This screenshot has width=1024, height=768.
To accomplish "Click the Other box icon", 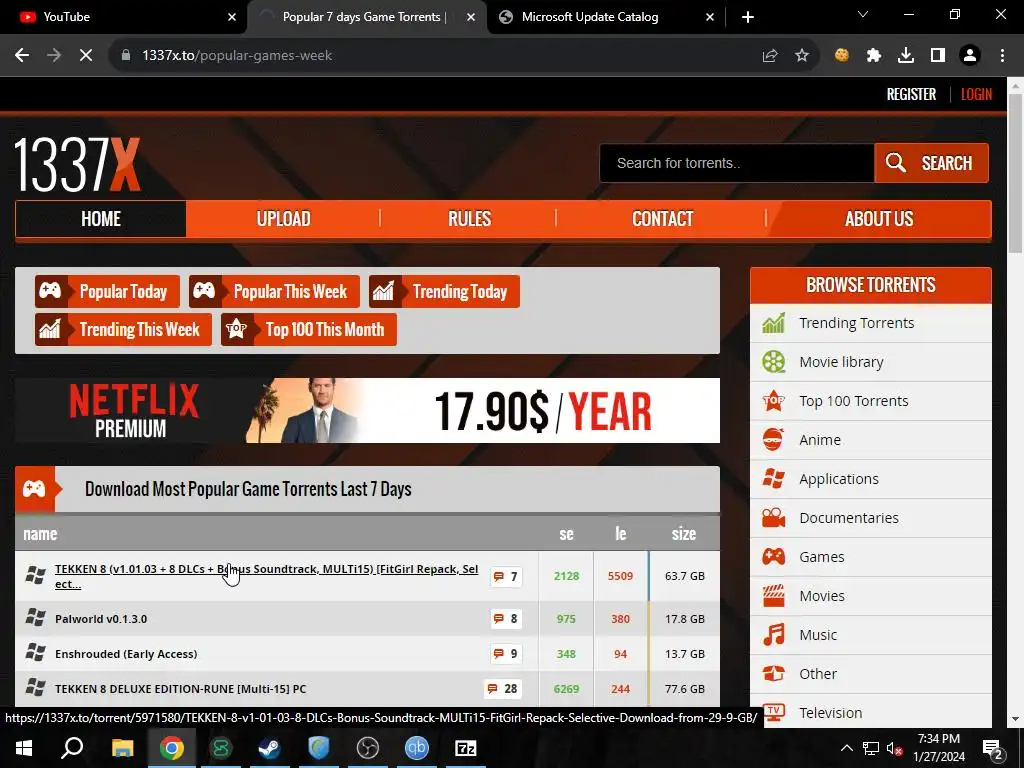I will click(773, 673).
